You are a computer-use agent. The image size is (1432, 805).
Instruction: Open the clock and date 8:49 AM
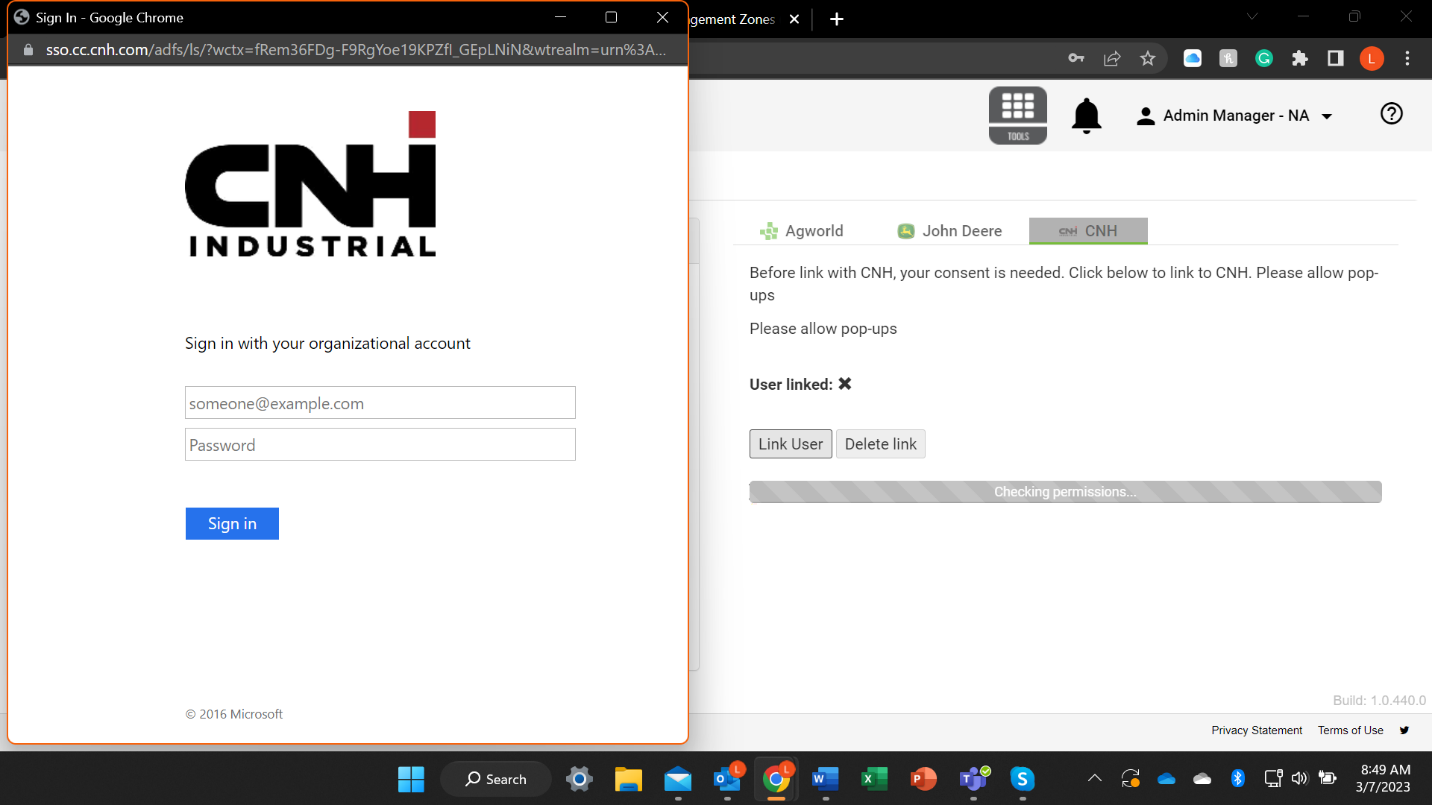1385,778
